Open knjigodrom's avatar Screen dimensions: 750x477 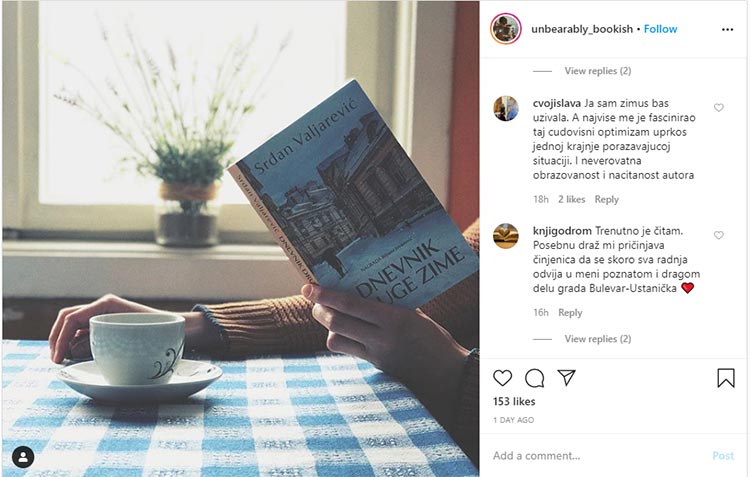tap(506, 236)
